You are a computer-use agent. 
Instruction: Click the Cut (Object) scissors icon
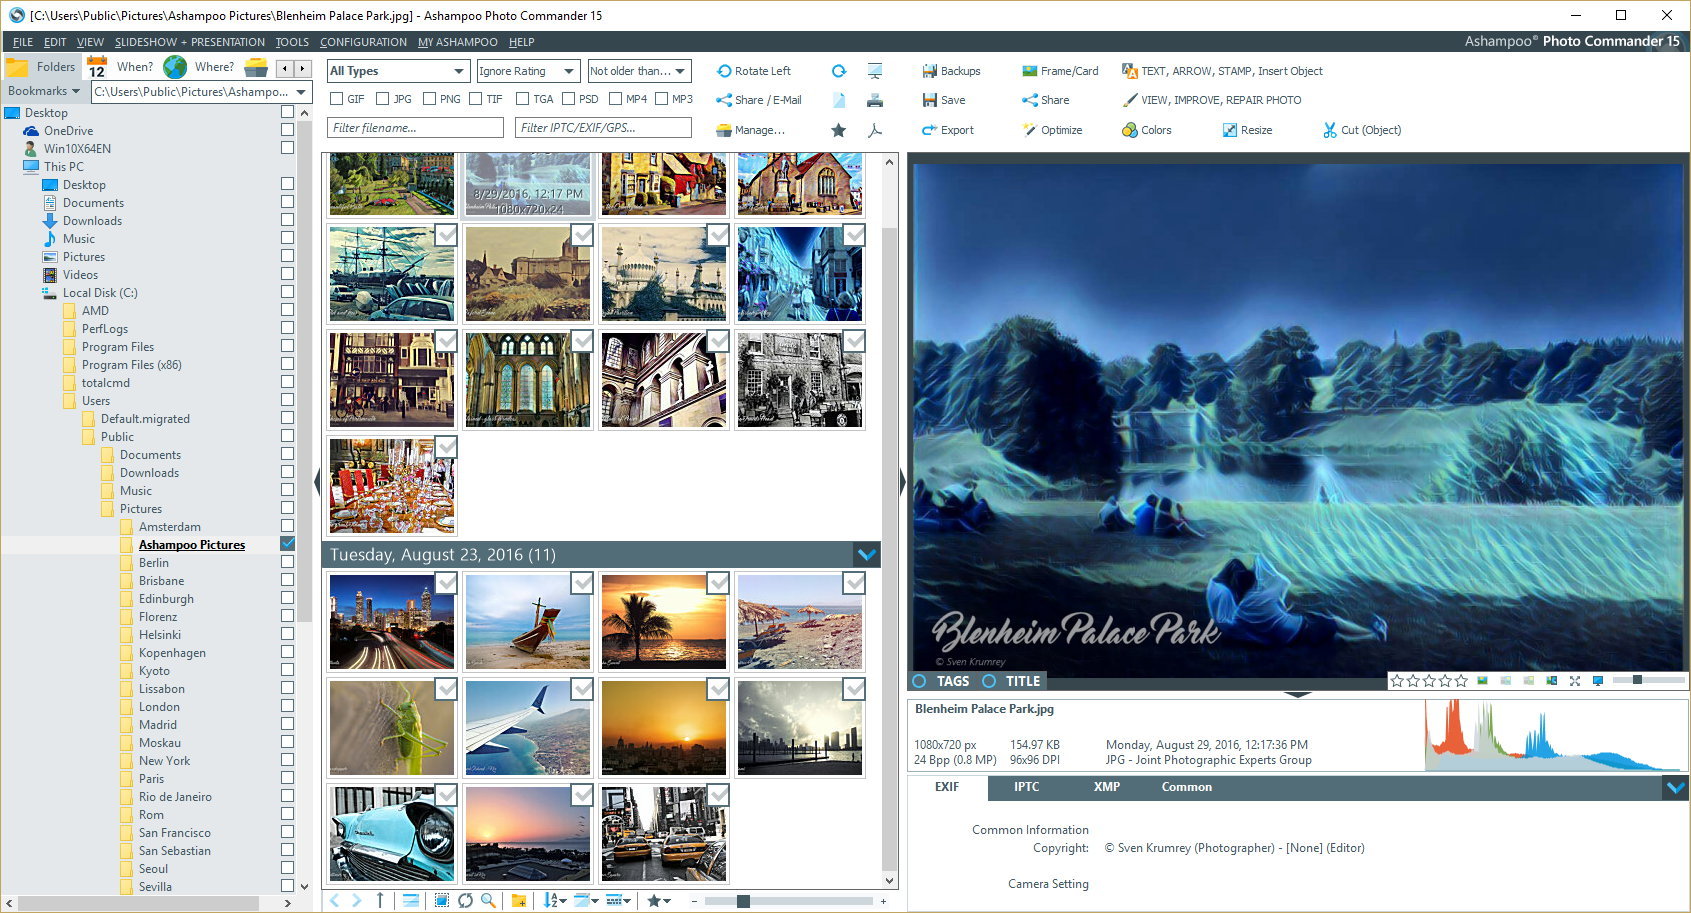[x=1329, y=130]
